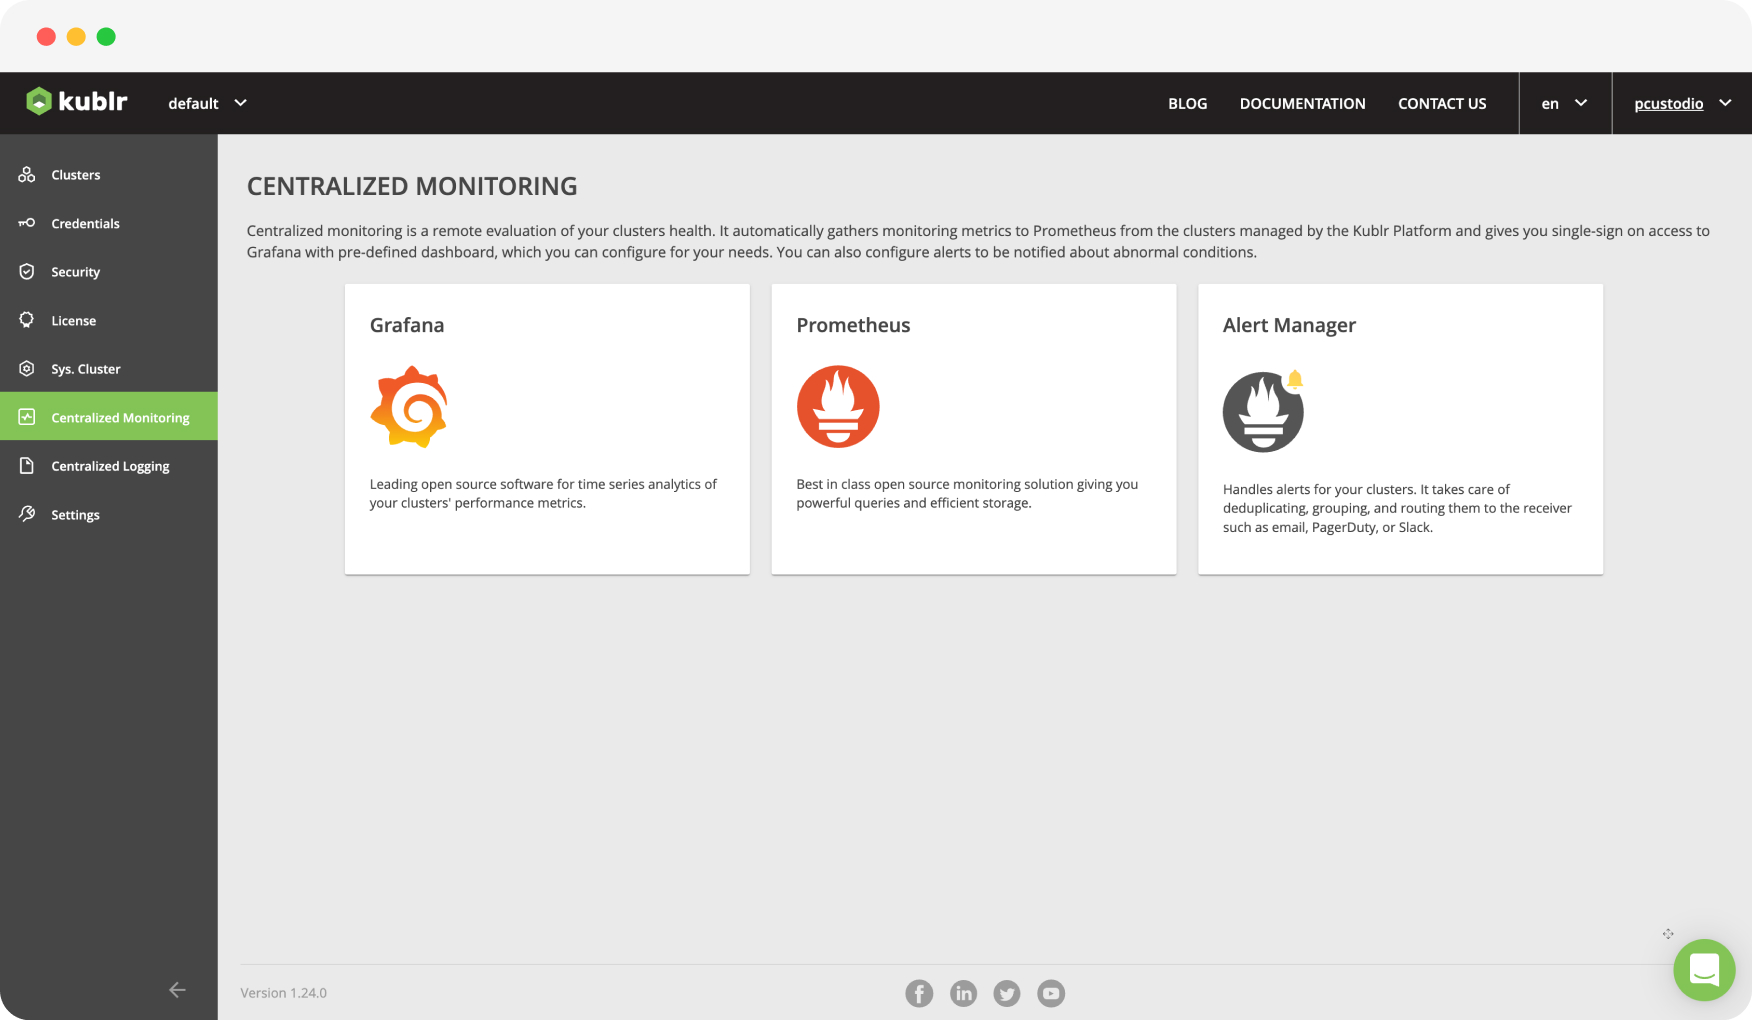Viewport: 1752px width, 1020px height.
Task: Visit the Kublr LinkedIn page
Action: [x=963, y=993]
